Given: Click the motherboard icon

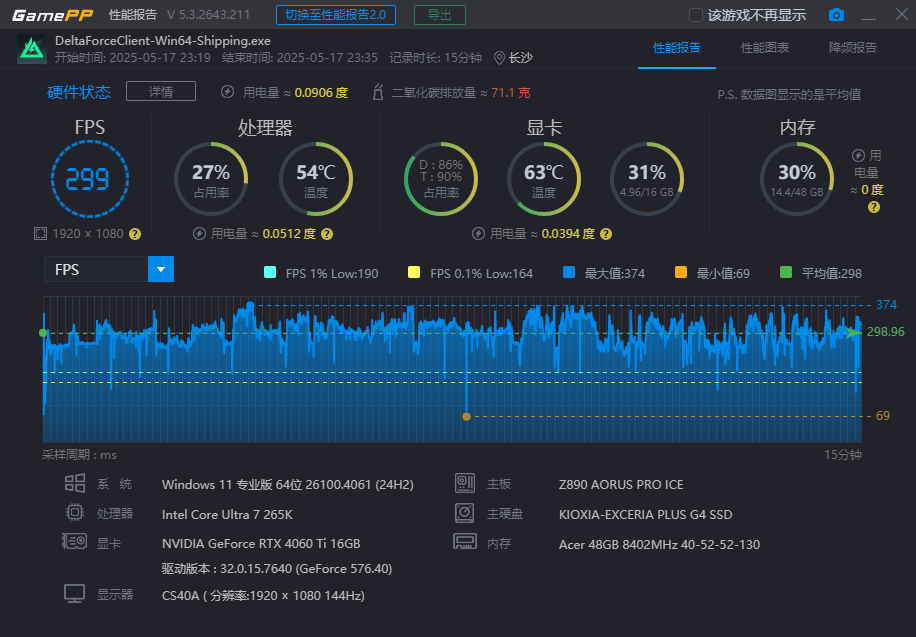Looking at the screenshot, I should [x=465, y=483].
